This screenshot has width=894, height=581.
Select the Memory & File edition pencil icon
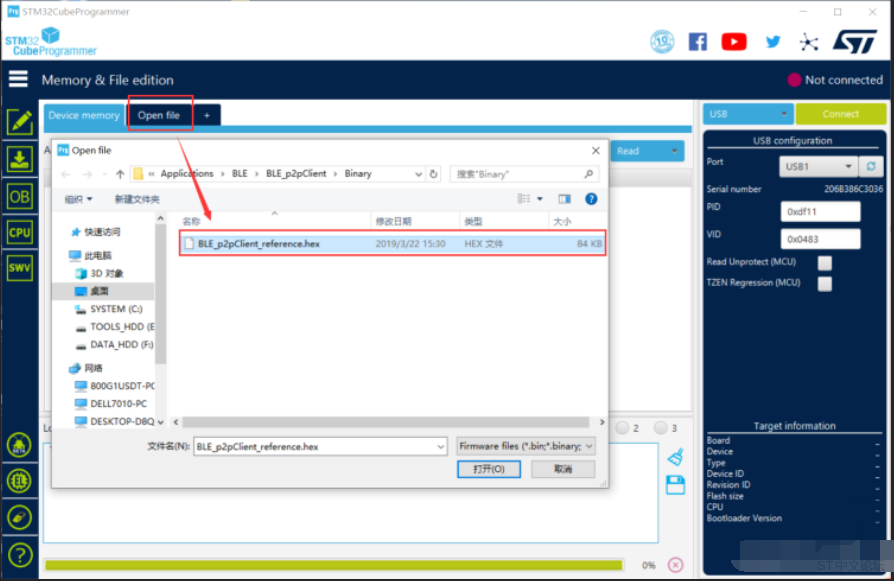click(19, 121)
